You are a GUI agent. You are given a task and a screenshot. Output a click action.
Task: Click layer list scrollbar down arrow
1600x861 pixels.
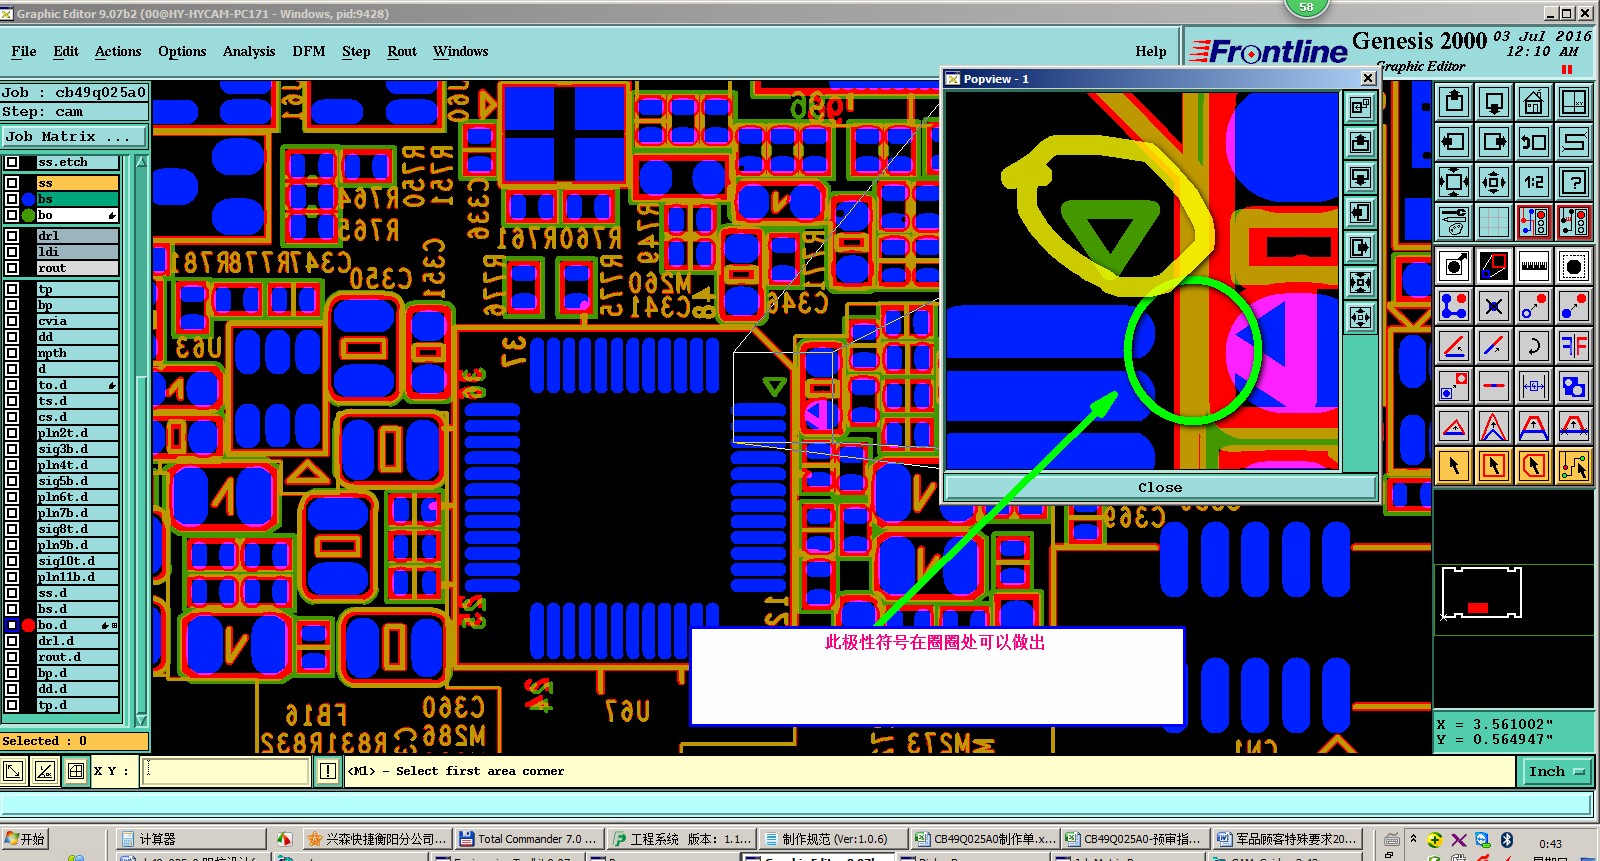point(141,719)
